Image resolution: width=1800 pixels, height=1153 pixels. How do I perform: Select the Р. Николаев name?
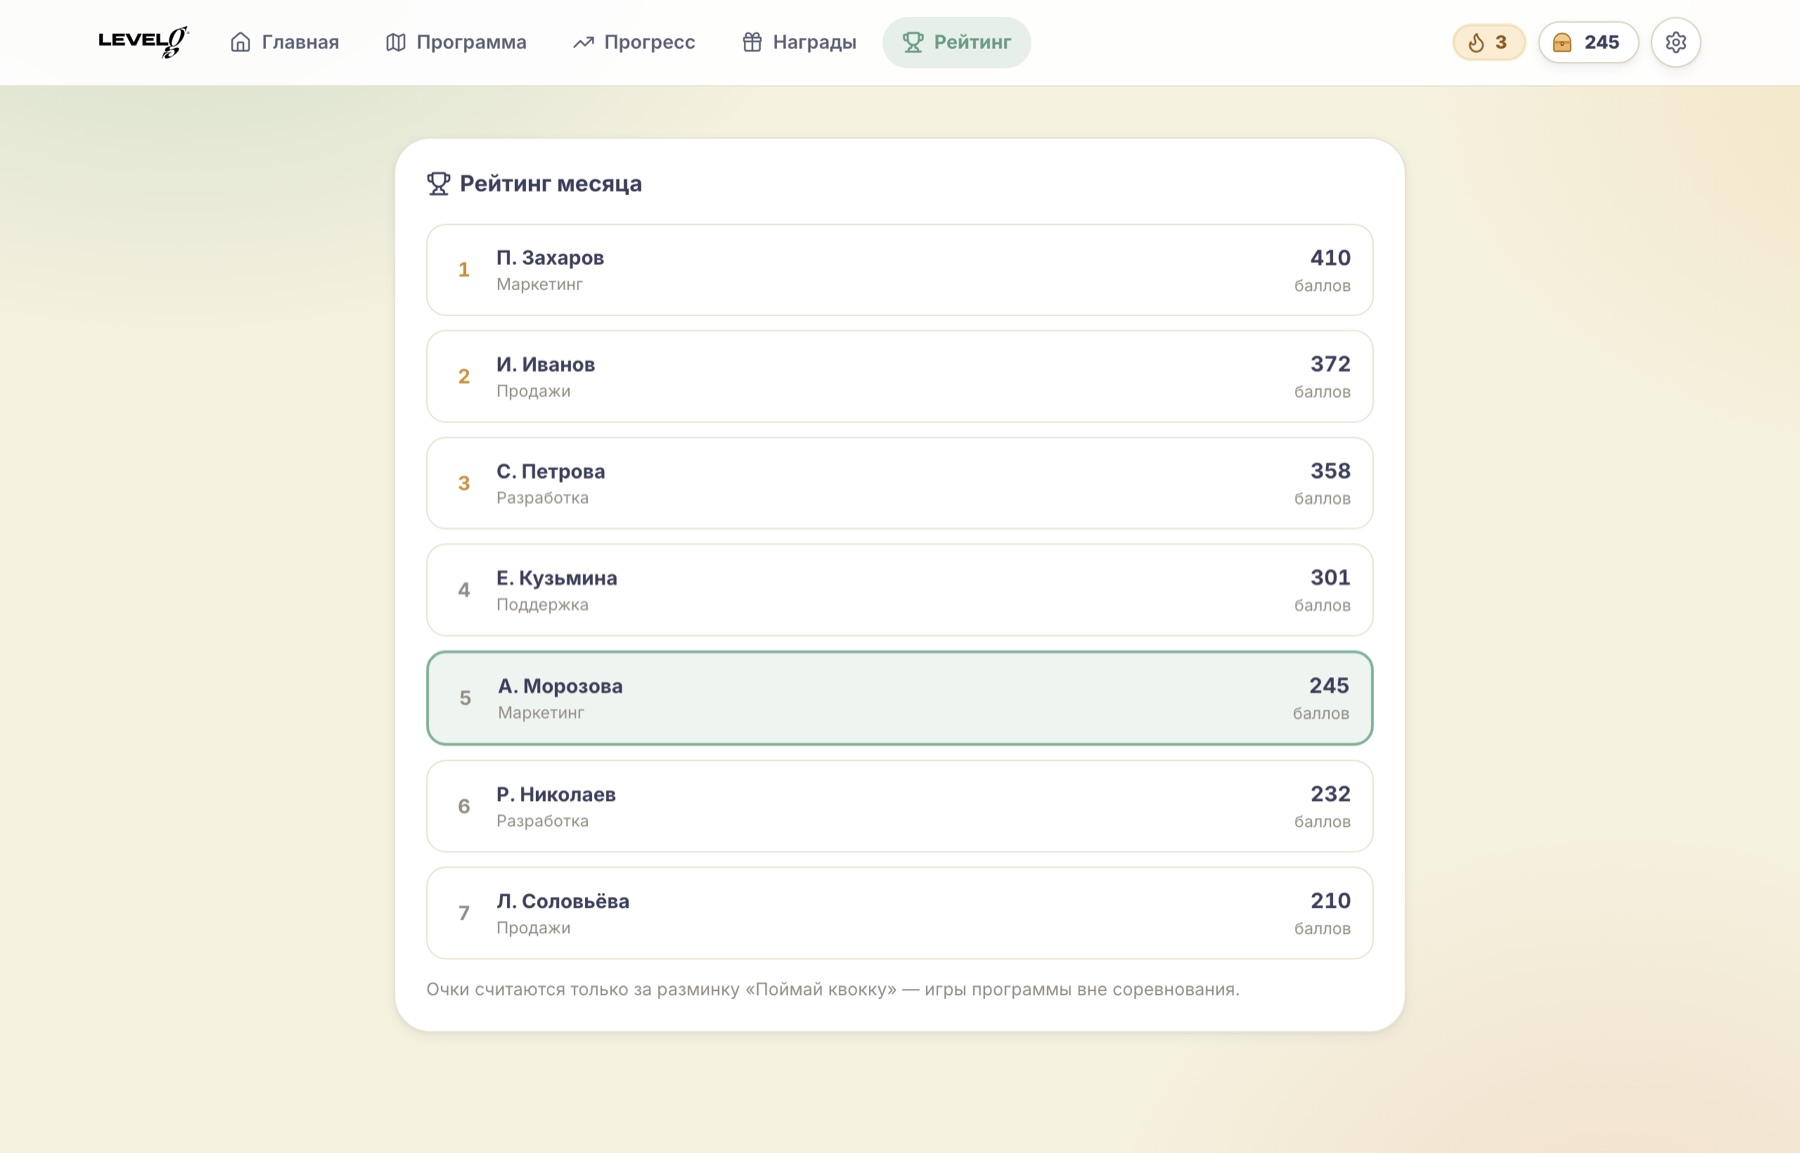coord(556,794)
